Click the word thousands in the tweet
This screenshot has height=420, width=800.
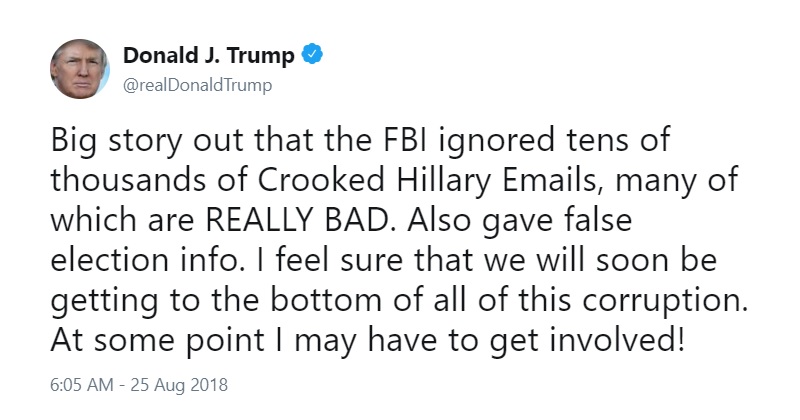tap(128, 180)
